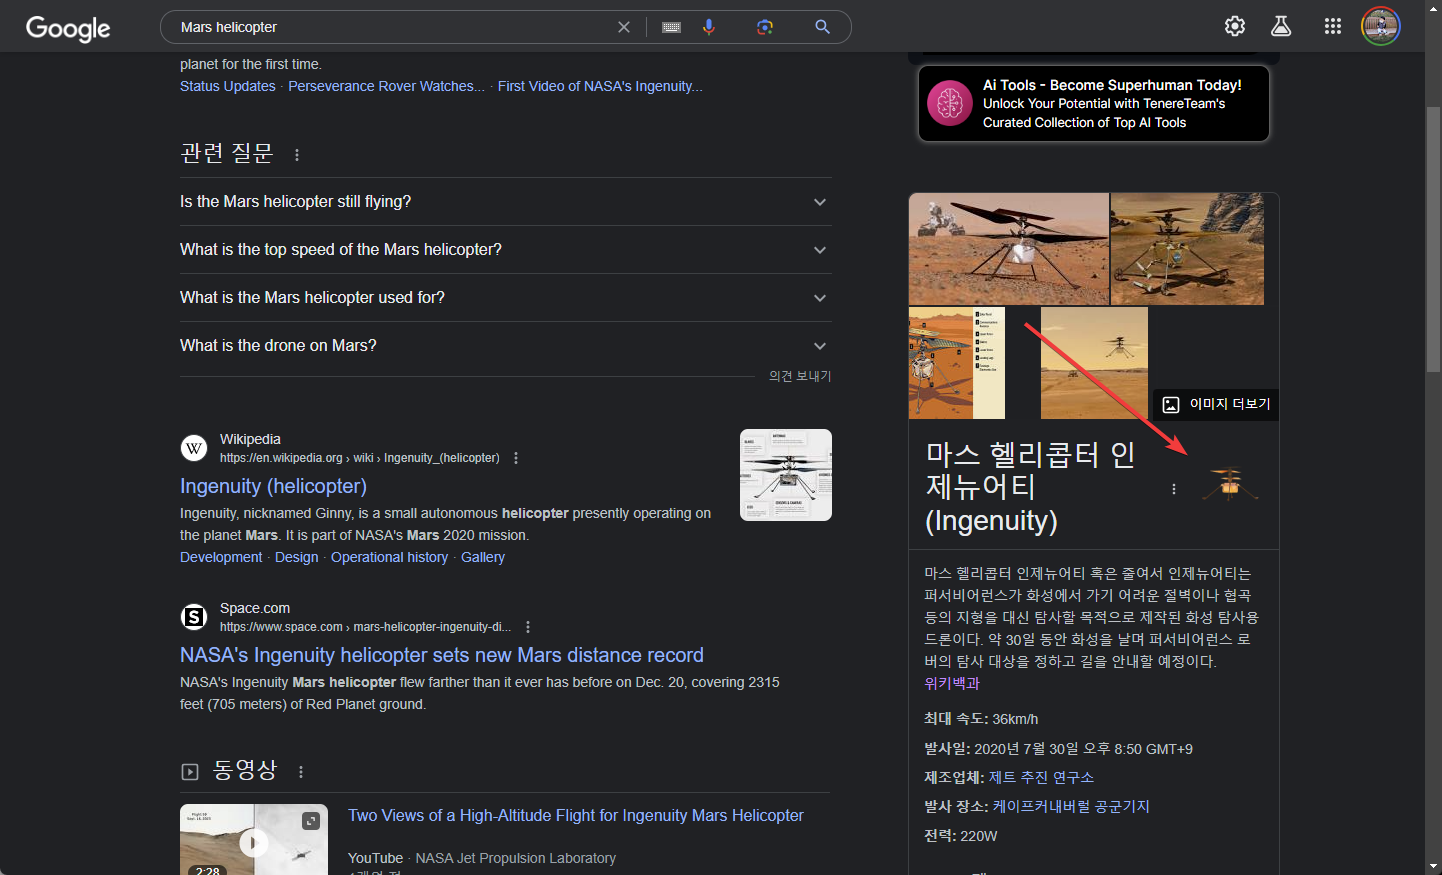
Task: Open Google settings gear
Action: [x=1235, y=26]
